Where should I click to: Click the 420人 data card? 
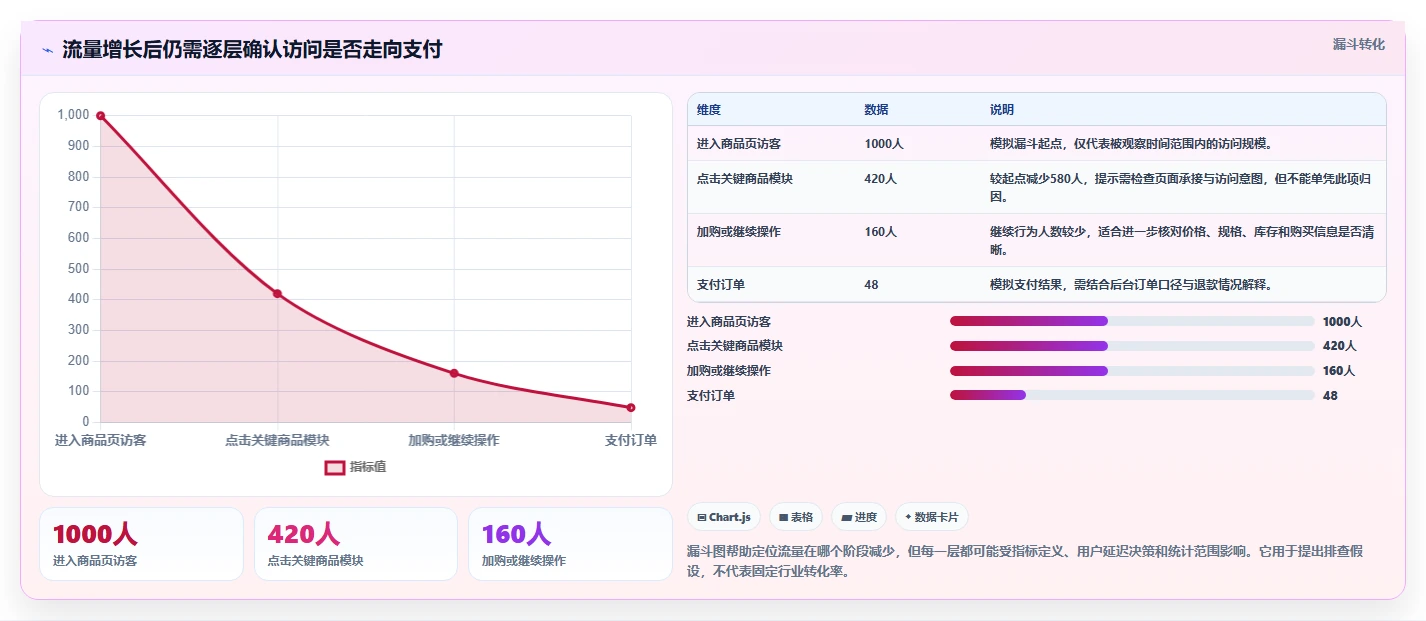coord(356,544)
